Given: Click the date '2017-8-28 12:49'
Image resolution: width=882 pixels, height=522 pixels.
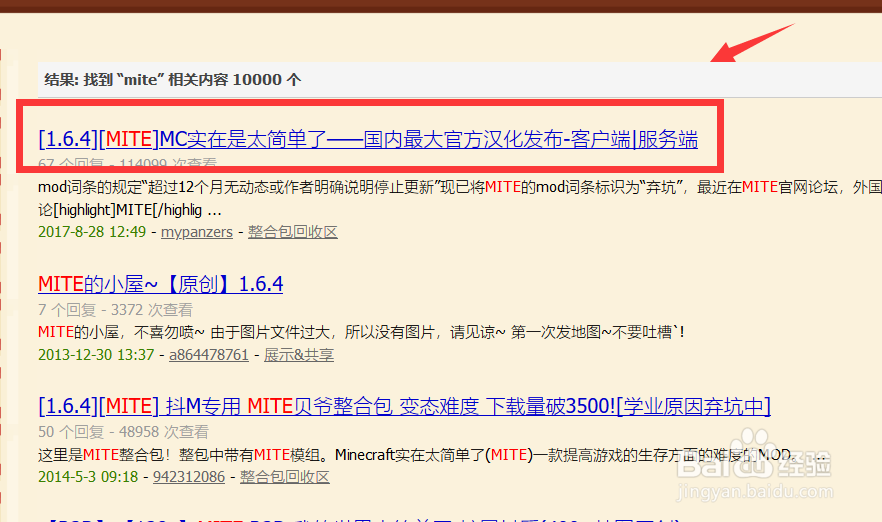Looking at the screenshot, I should tap(92, 232).
